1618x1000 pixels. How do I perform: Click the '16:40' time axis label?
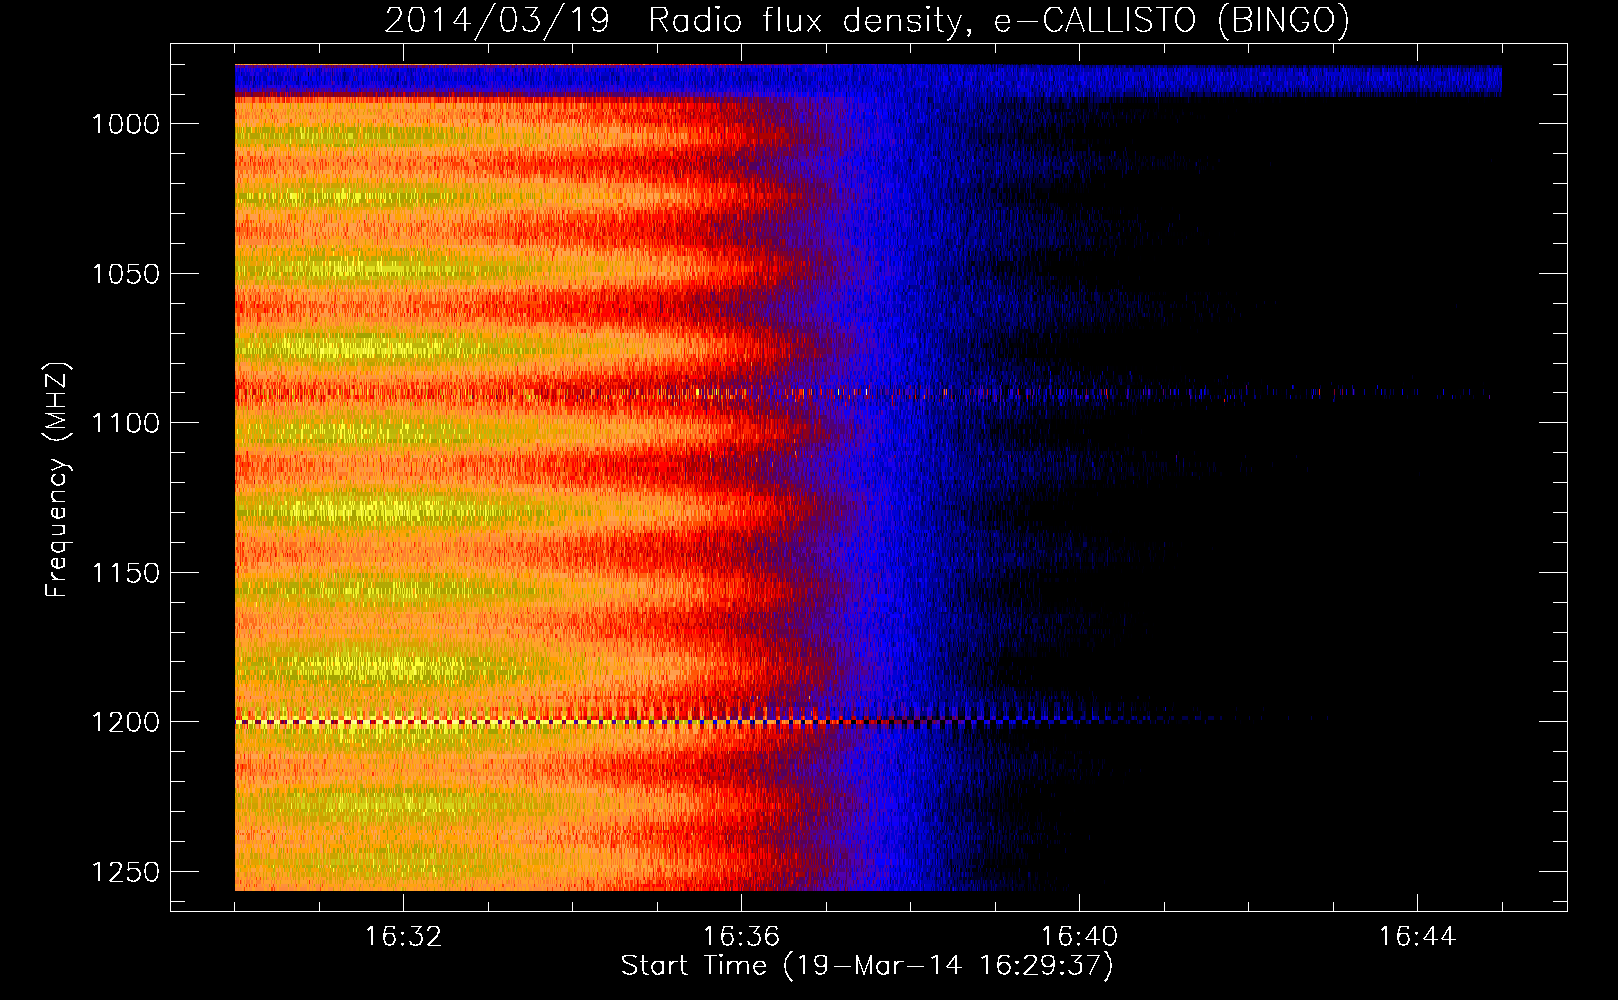tap(1079, 937)
